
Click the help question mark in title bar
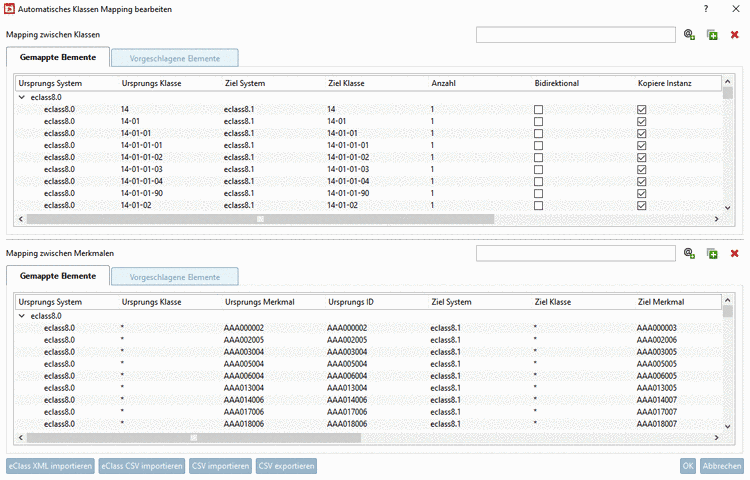(705, 9)
